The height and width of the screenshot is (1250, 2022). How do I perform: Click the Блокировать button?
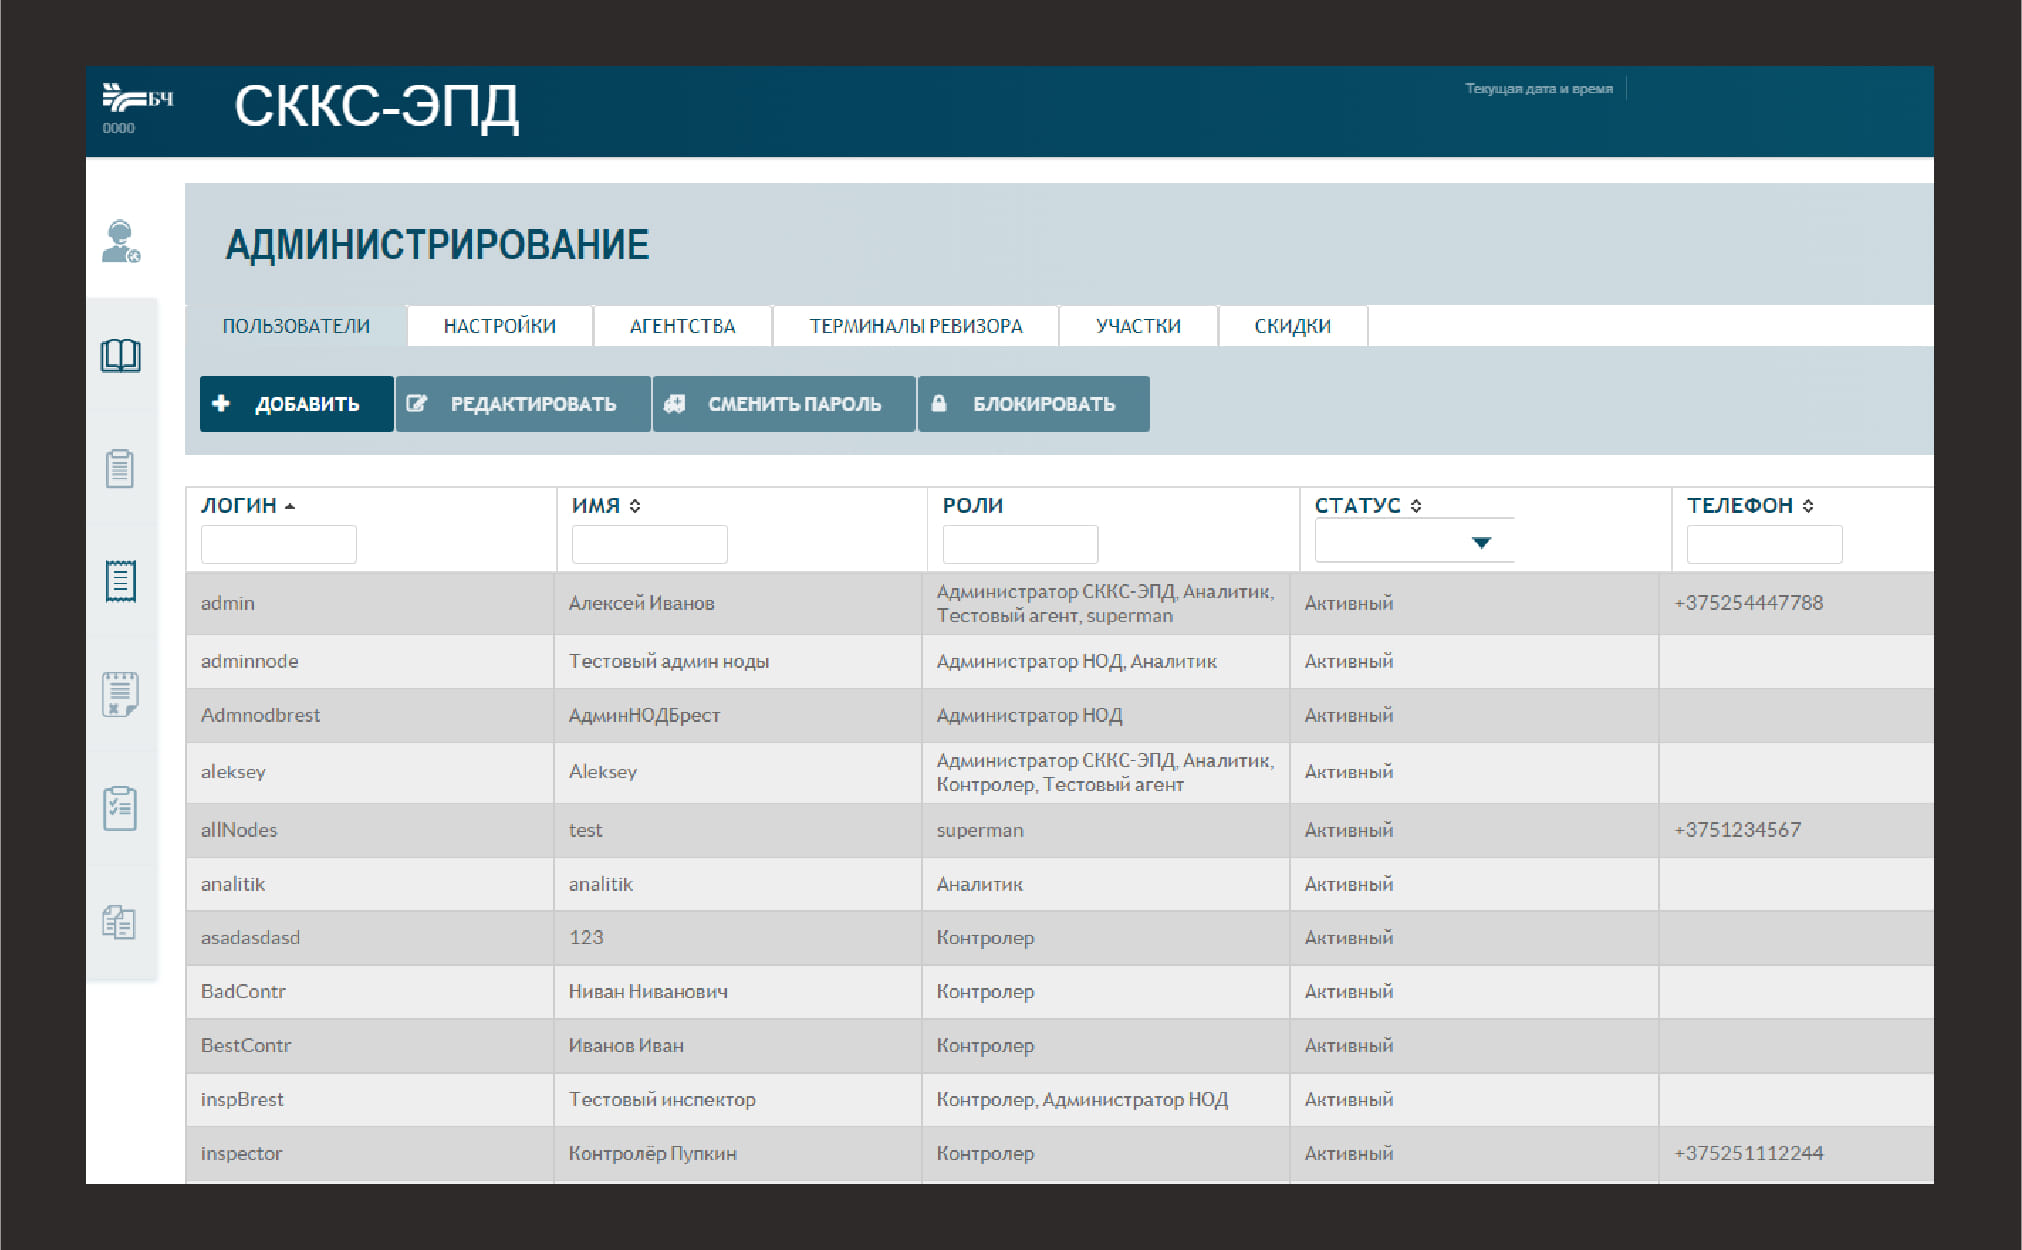1034,404
